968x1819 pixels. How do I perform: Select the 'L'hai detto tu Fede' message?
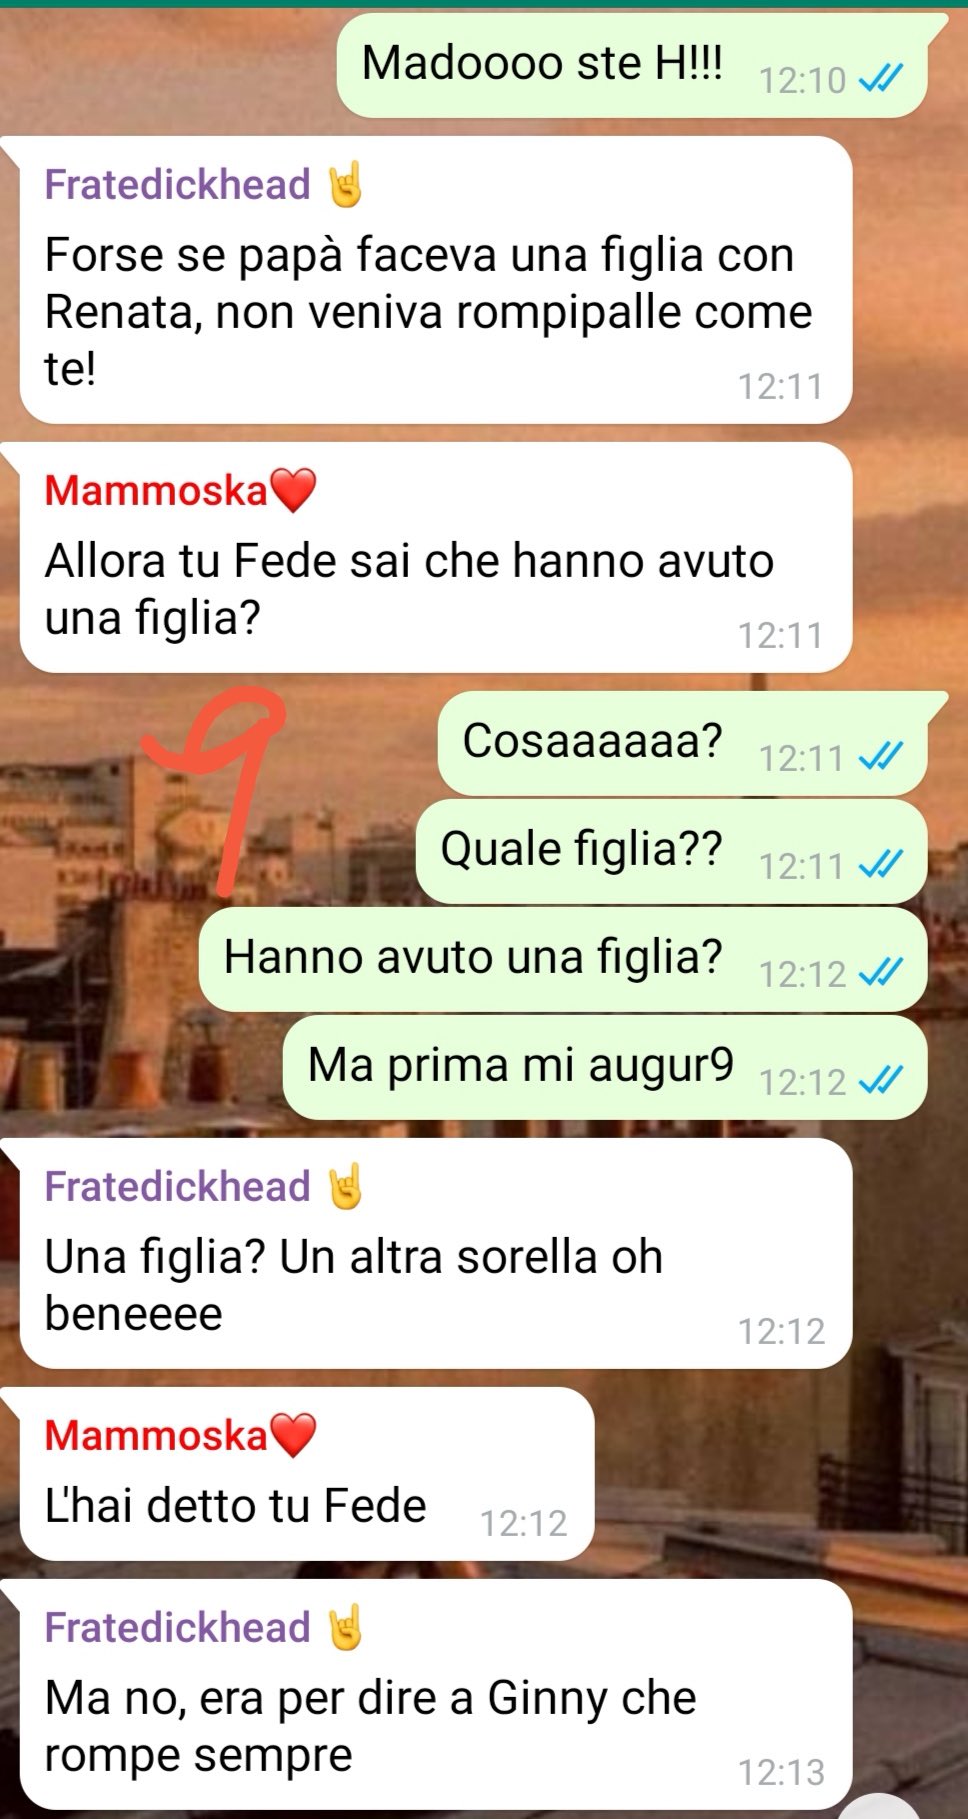click(x=307, y=1474)
